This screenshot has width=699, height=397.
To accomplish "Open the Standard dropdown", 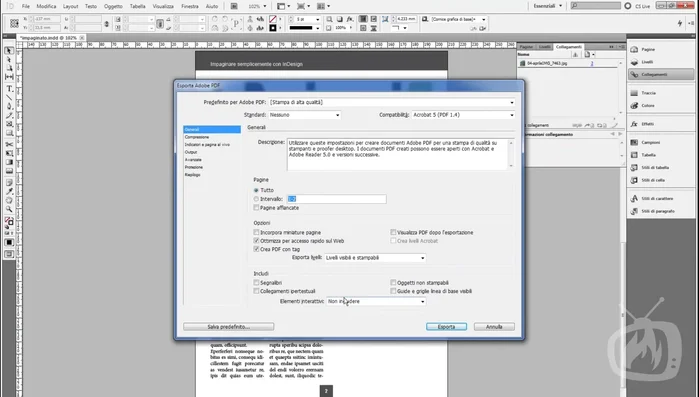I will coord(305,115).
